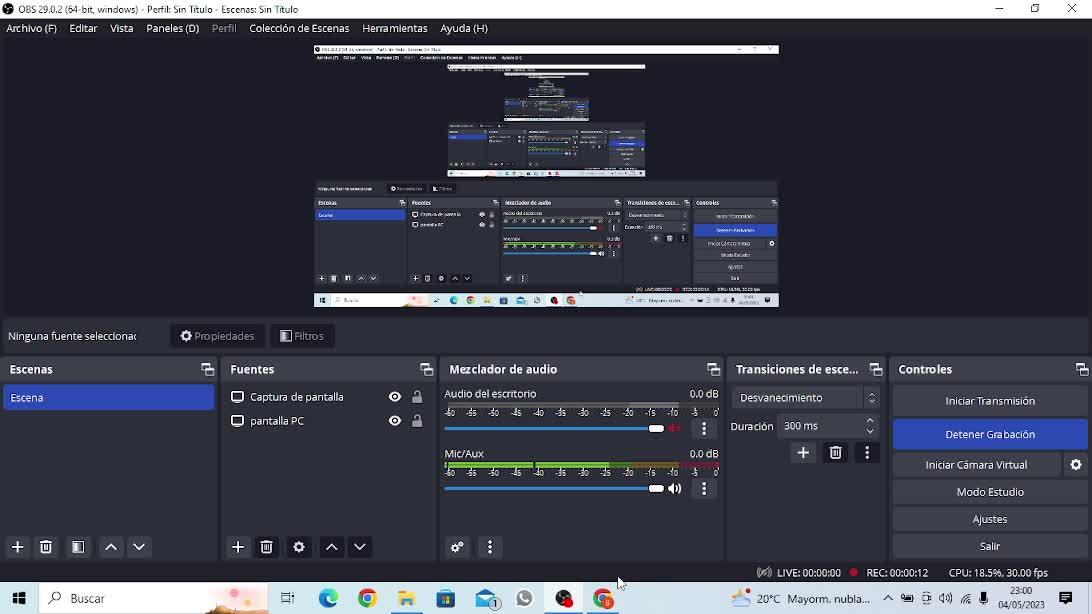Click Duración 300 ms input field
Image resolution: width=1092 pixels, height=614 pixels.
click(x=822, y=426)
